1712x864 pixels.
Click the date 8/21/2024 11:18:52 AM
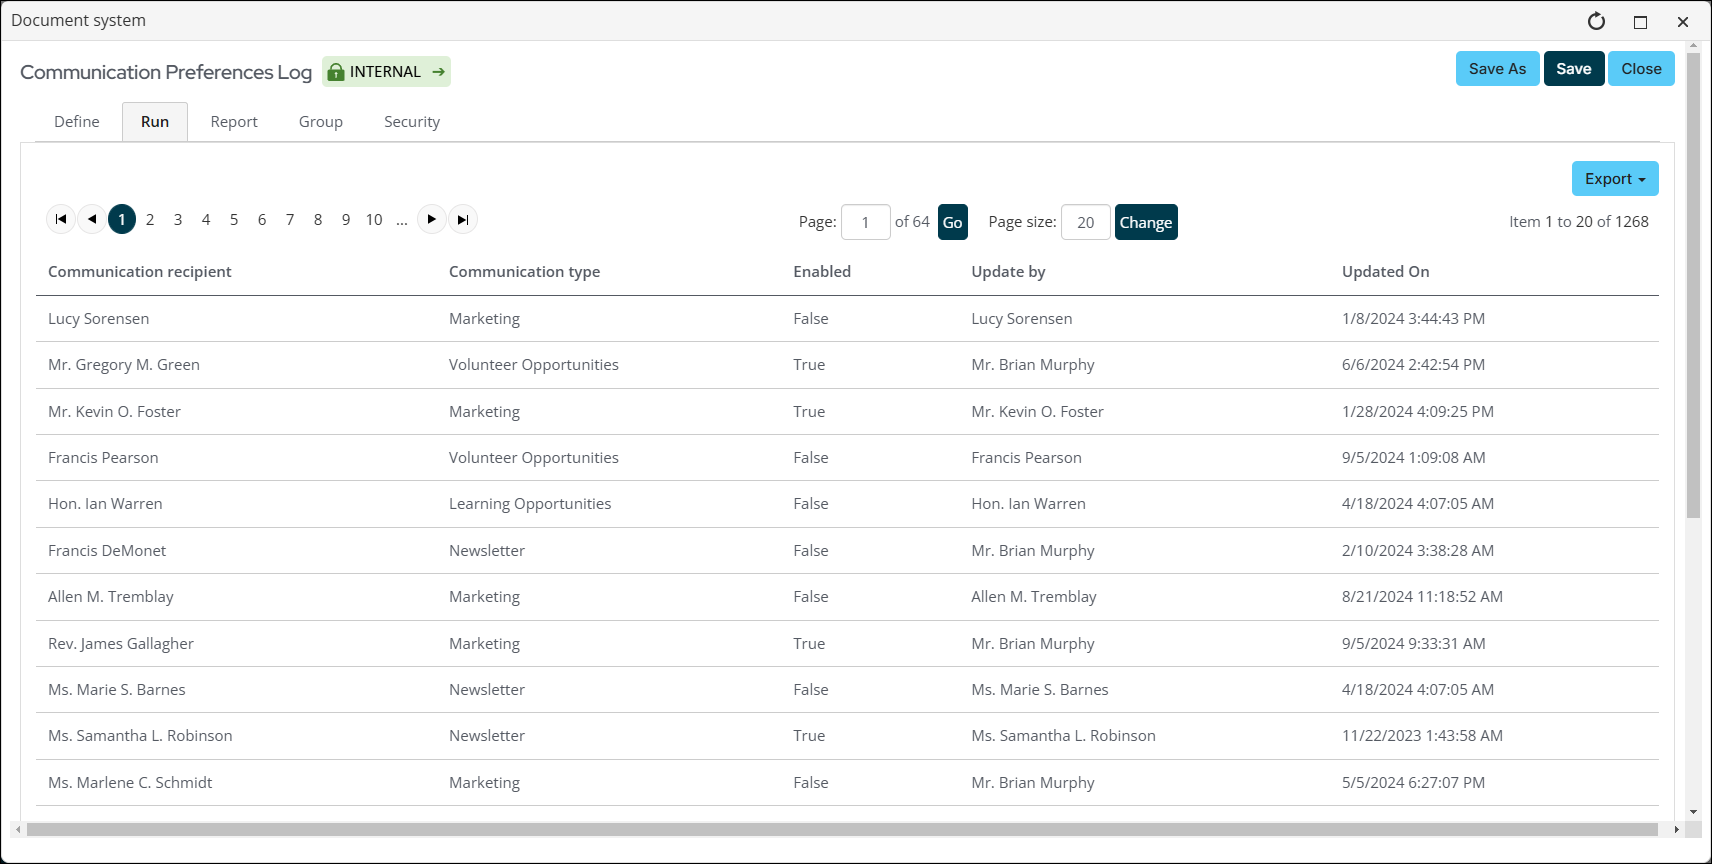click(x=1422, y=597)
